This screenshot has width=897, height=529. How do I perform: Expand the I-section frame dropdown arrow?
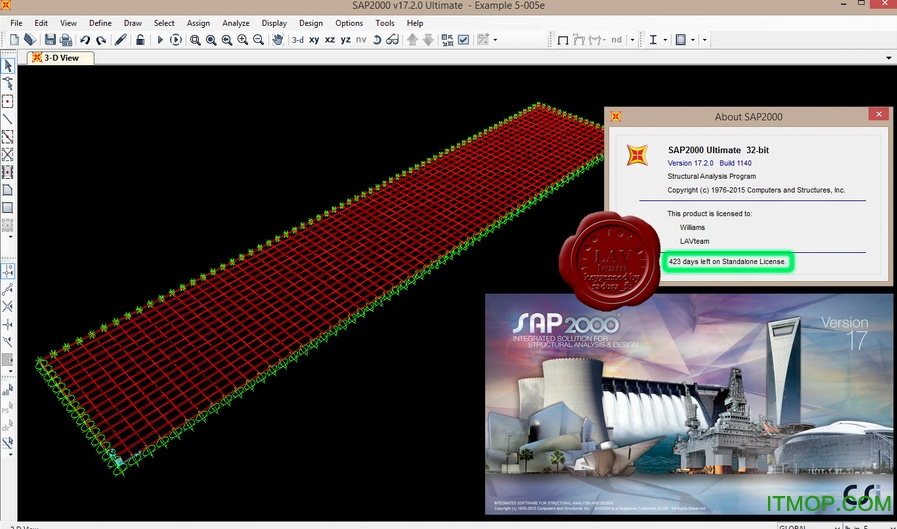666,40
